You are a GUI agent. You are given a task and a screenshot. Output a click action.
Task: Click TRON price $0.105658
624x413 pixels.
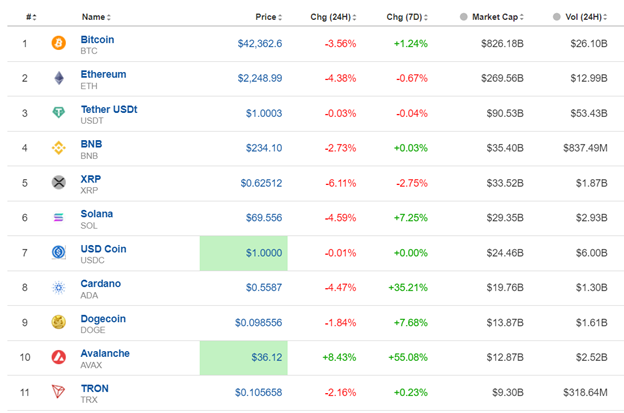(x=258, y=392)
